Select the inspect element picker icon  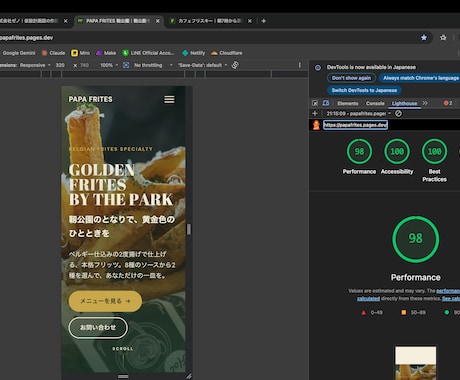tap(315, 103)
